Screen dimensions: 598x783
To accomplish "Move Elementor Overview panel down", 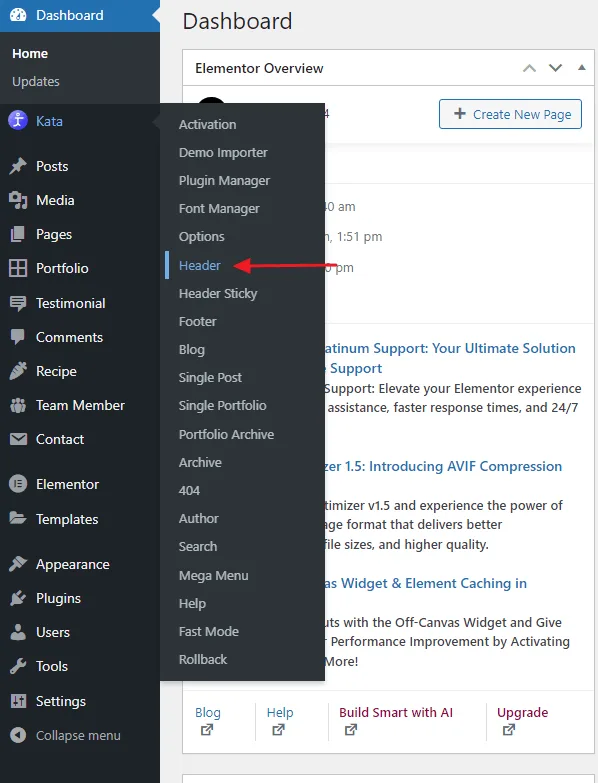I will 556,68.
